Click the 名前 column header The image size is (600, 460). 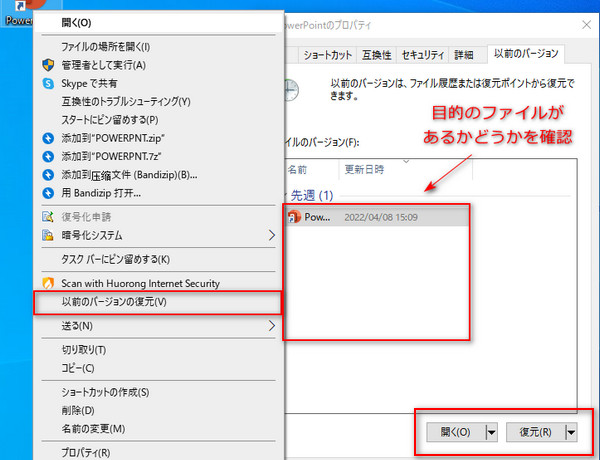click(x=311, y=170)
